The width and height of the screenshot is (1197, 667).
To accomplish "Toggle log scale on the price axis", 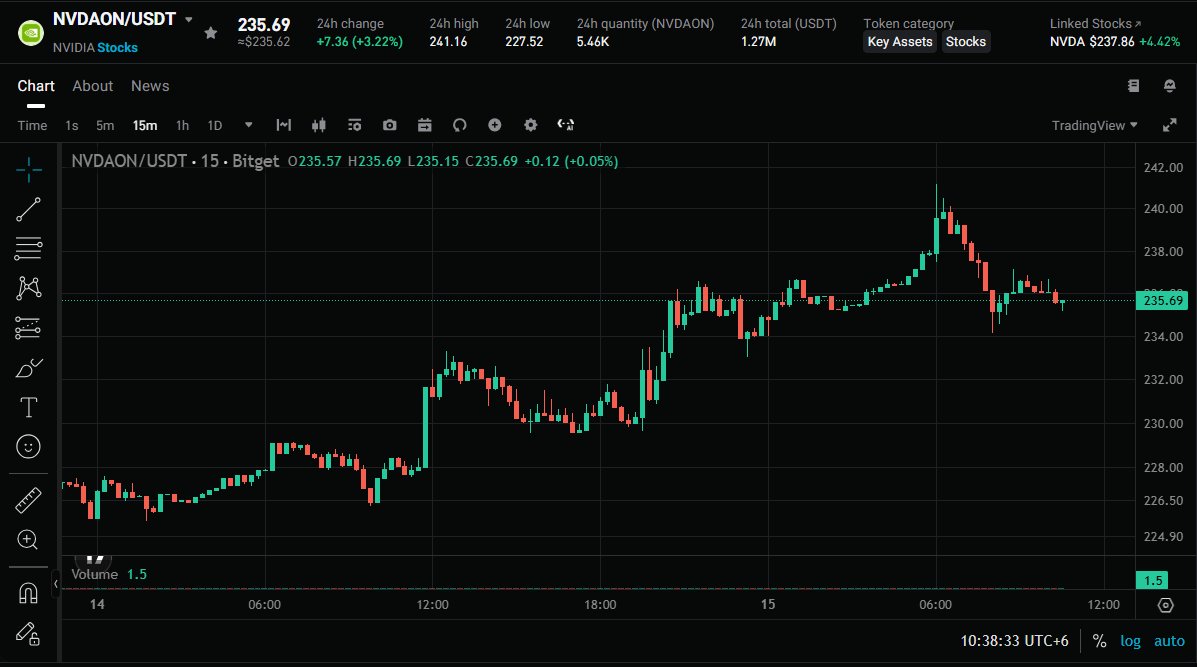I will click(1131, 641).
